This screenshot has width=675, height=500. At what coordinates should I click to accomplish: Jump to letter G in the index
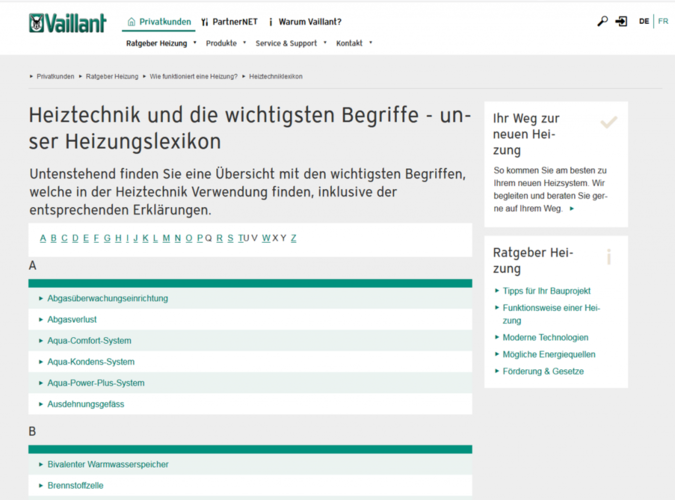coord(107,238)
